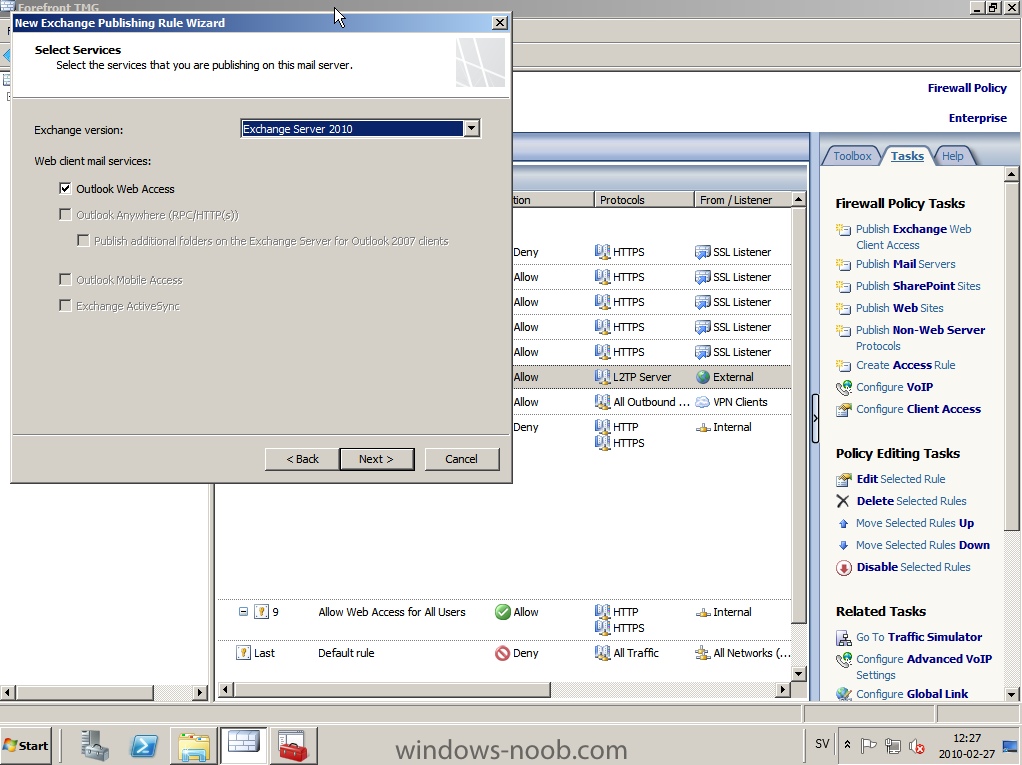Click Create Access Rule link

click(905, 365)
